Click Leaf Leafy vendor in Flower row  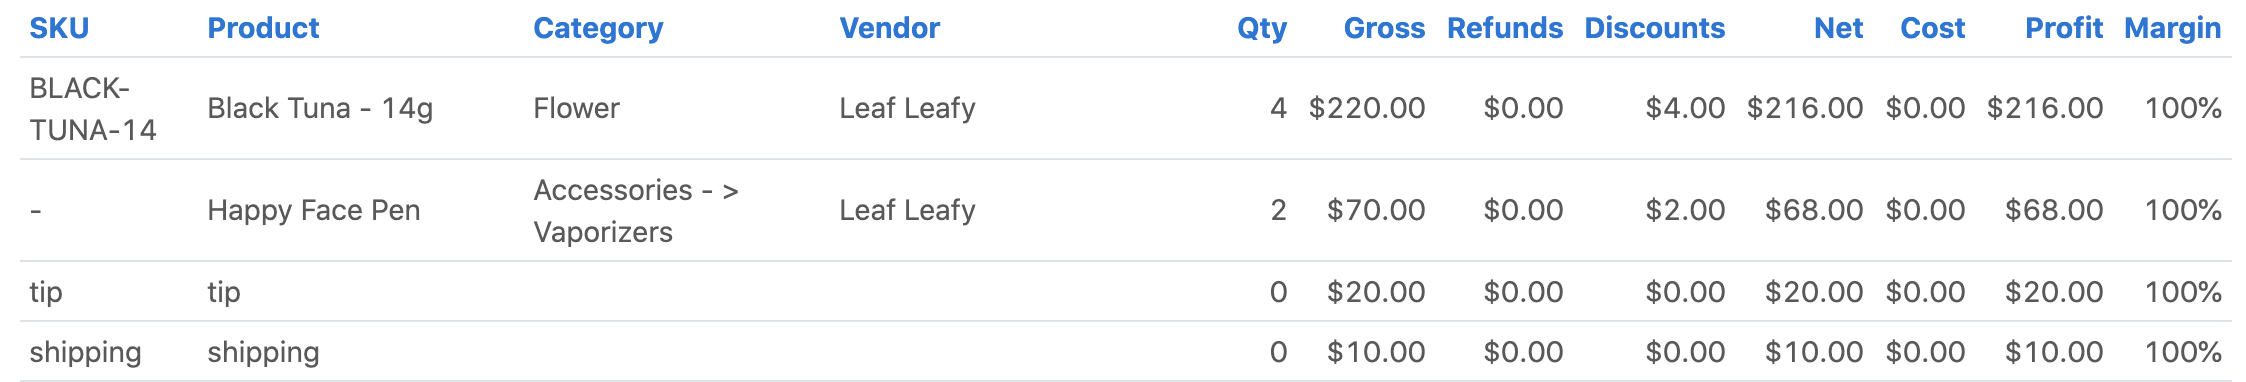(907, 108)
